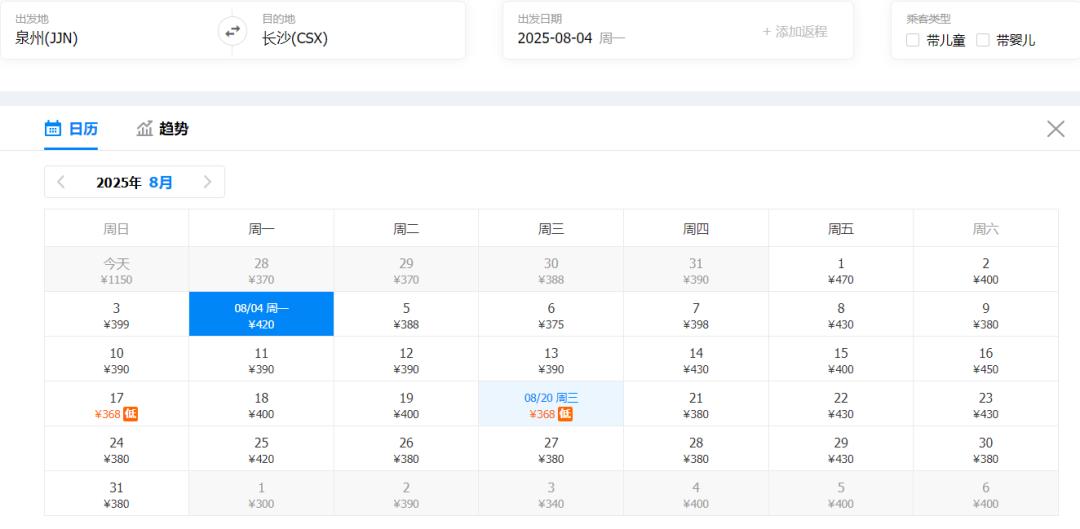Choose August 22 date cell
The width and height of the screenshot is (1080, 529).
pos(841,404)
